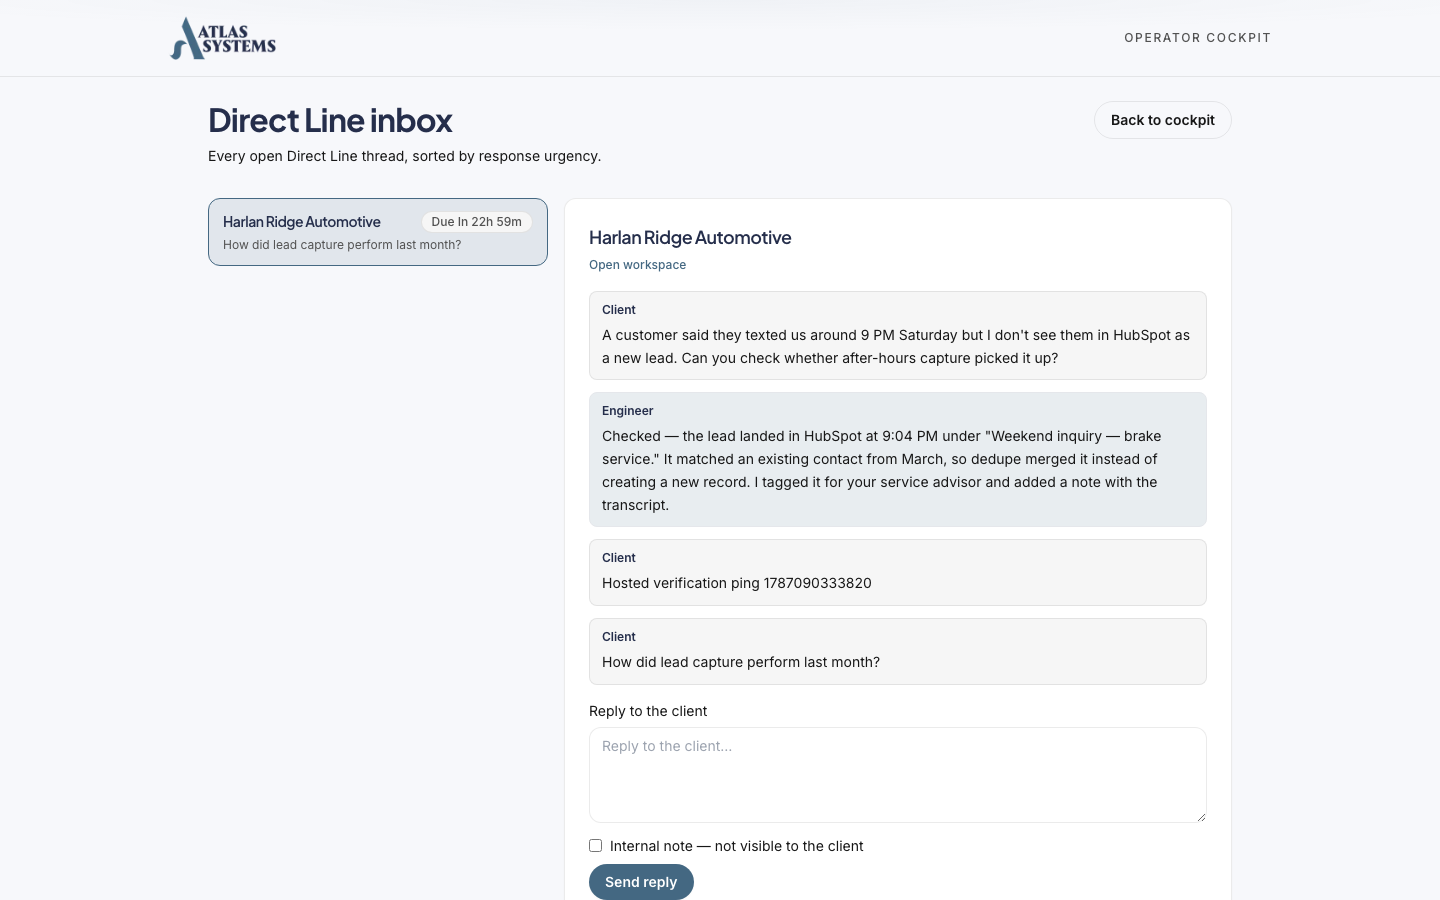1440x900 pixels.
Task: Click the Atlas Systems logo
Action: tap(223, 38)
